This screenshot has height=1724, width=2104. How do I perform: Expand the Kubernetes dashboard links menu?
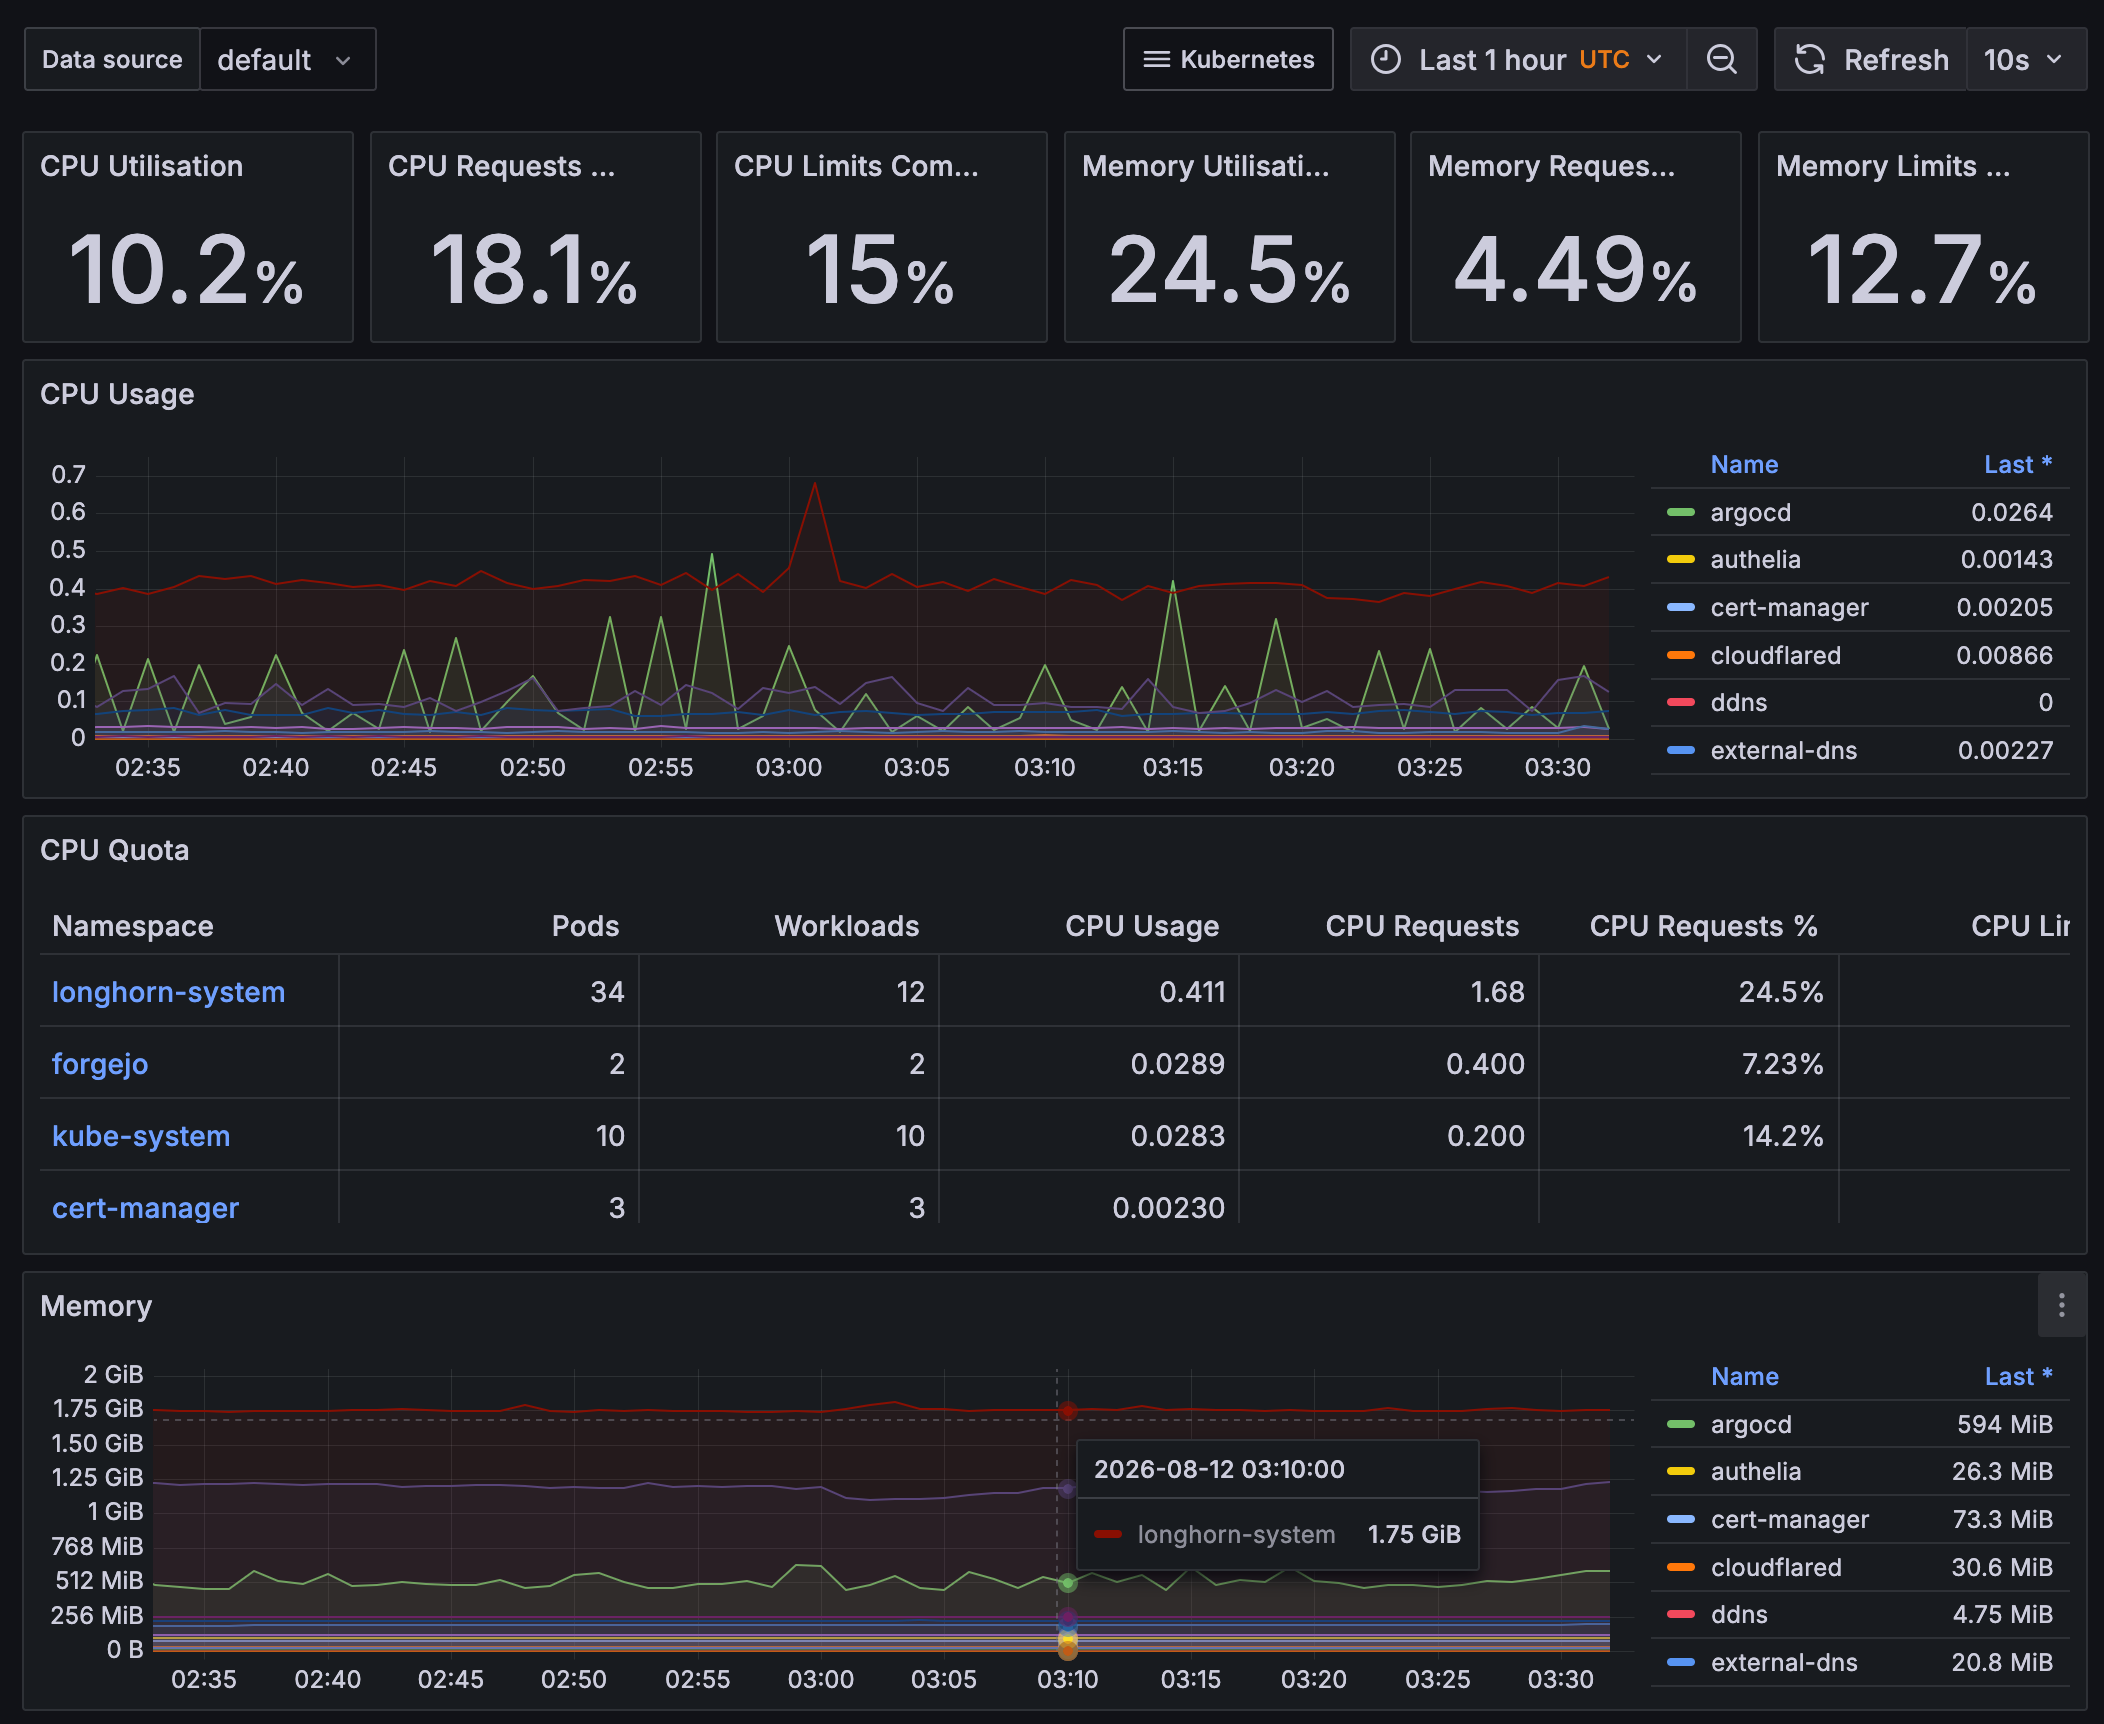pyautogui.click(x=1228, y=60)
